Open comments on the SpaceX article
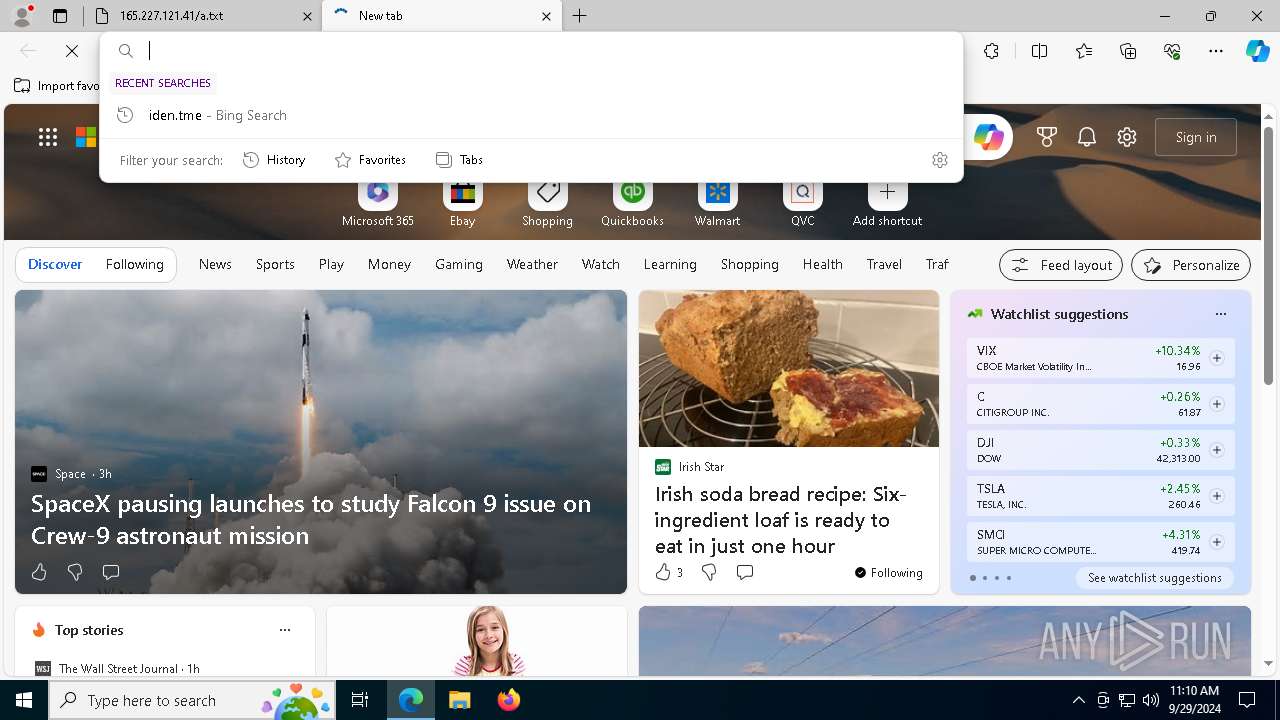Screen dimensions: 1280x720 111,572
